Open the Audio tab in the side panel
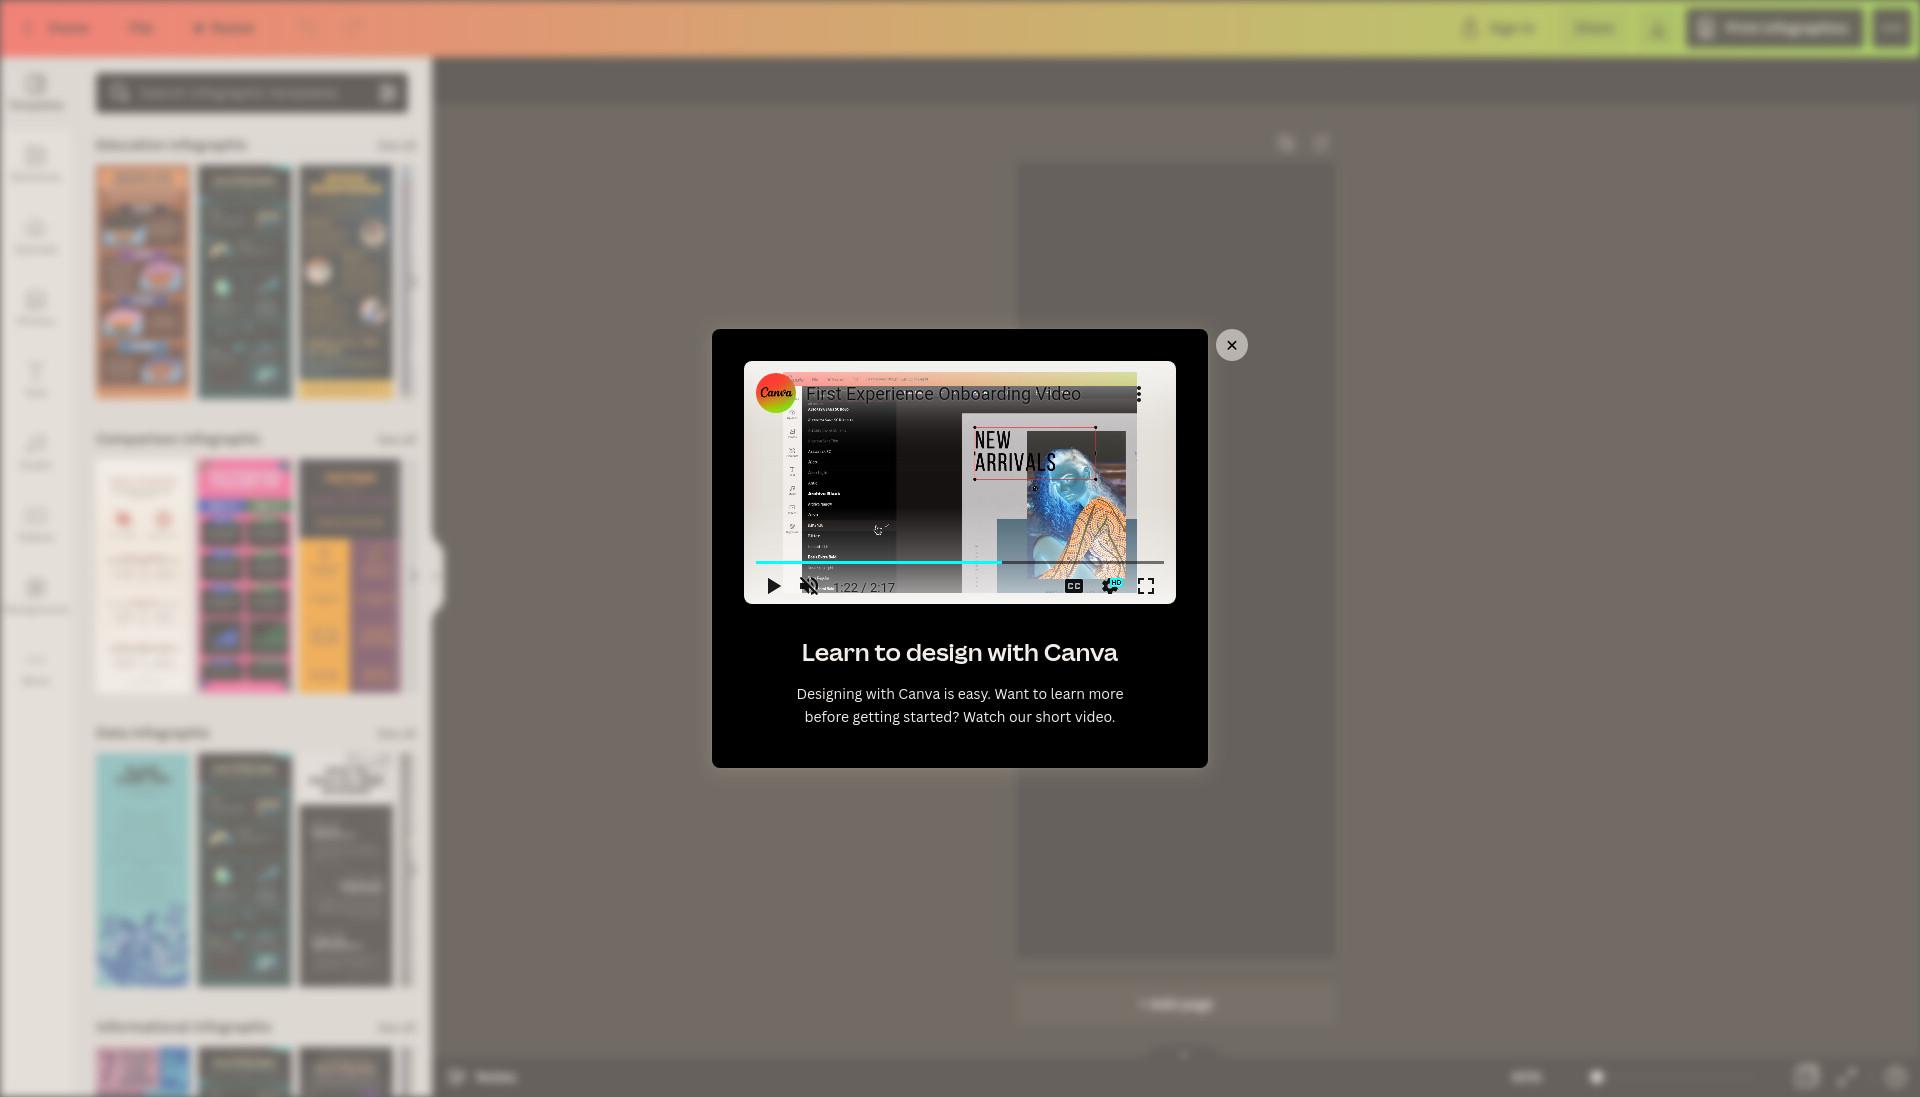Image resolution: width=1920 pixels, height=1097 pixels. click(x=36, y=452)
